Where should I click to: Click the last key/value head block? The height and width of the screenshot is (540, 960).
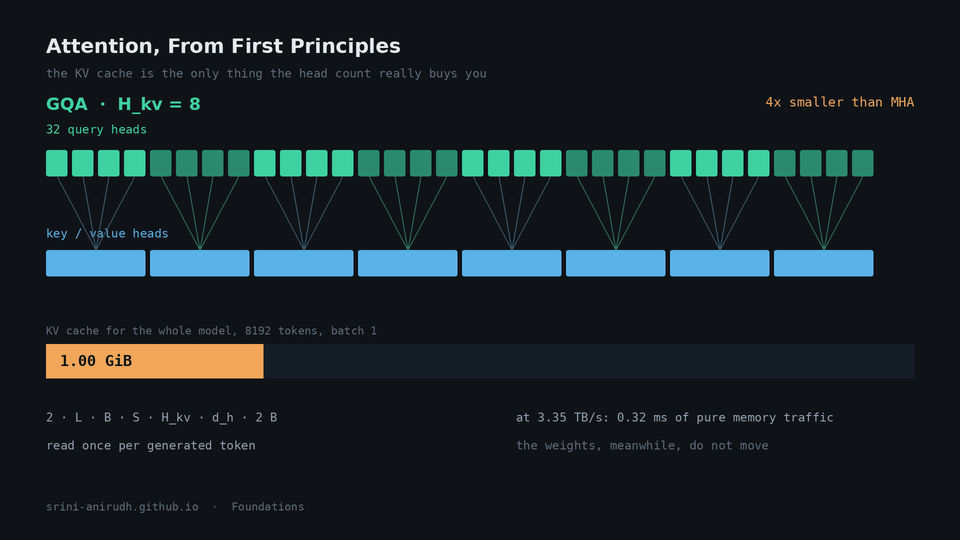(823, 263)
